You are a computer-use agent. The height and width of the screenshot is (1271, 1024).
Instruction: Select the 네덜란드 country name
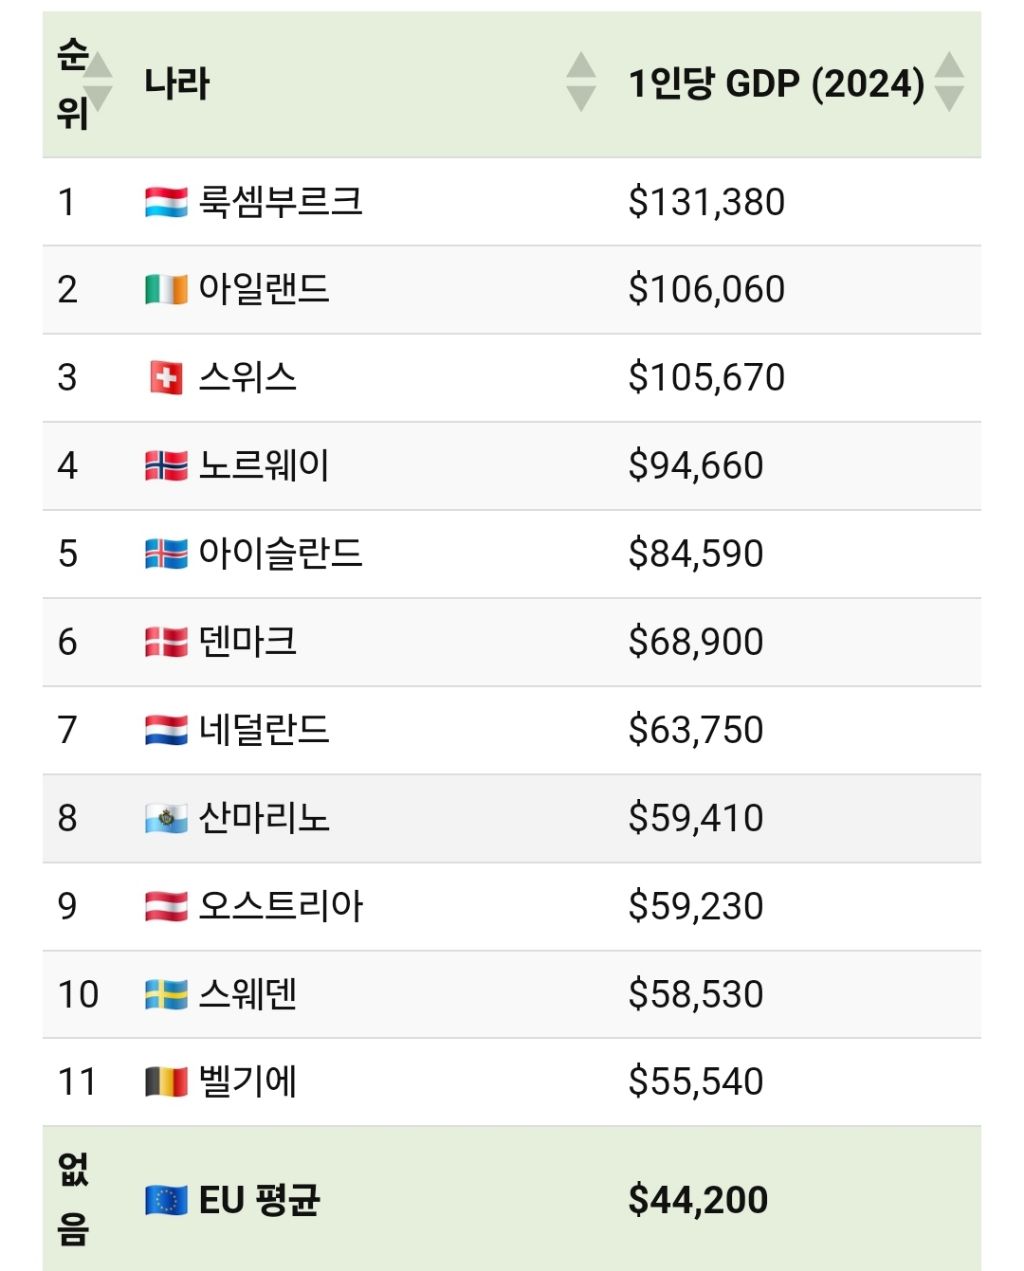pyautogui.click(x=264, y=730)
